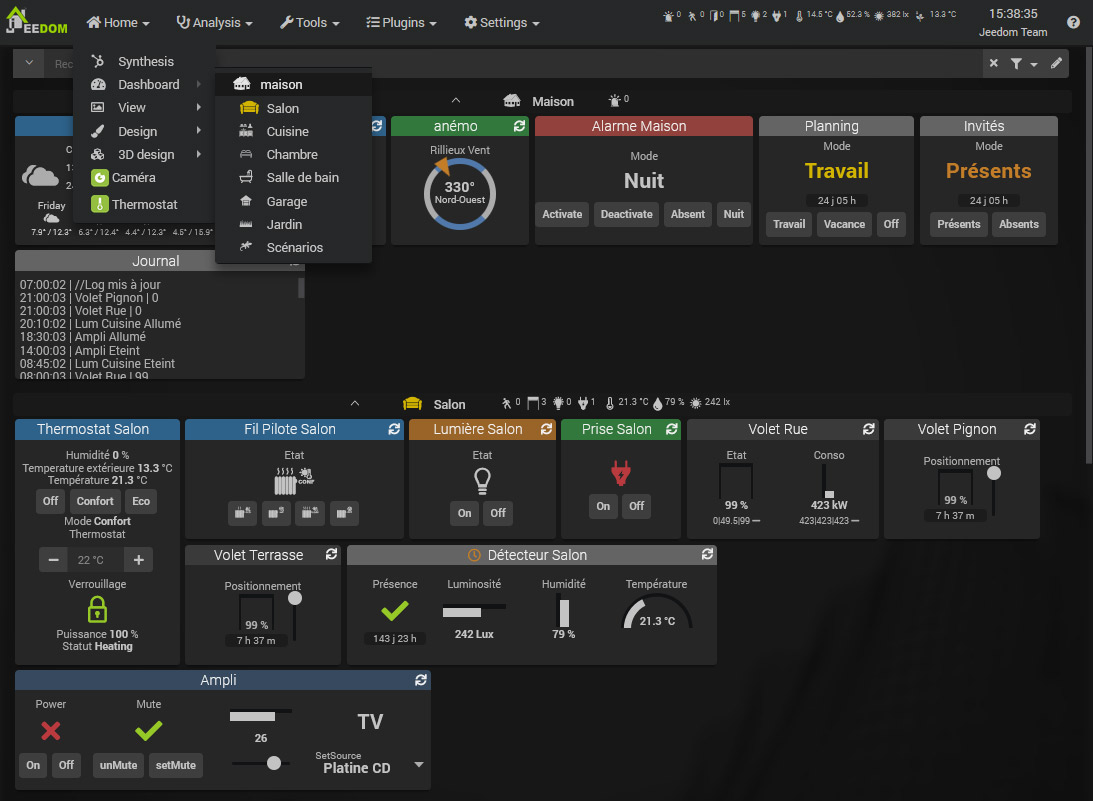
Task: Click setMute on Ampli
Action: click(x=176, y=765)
